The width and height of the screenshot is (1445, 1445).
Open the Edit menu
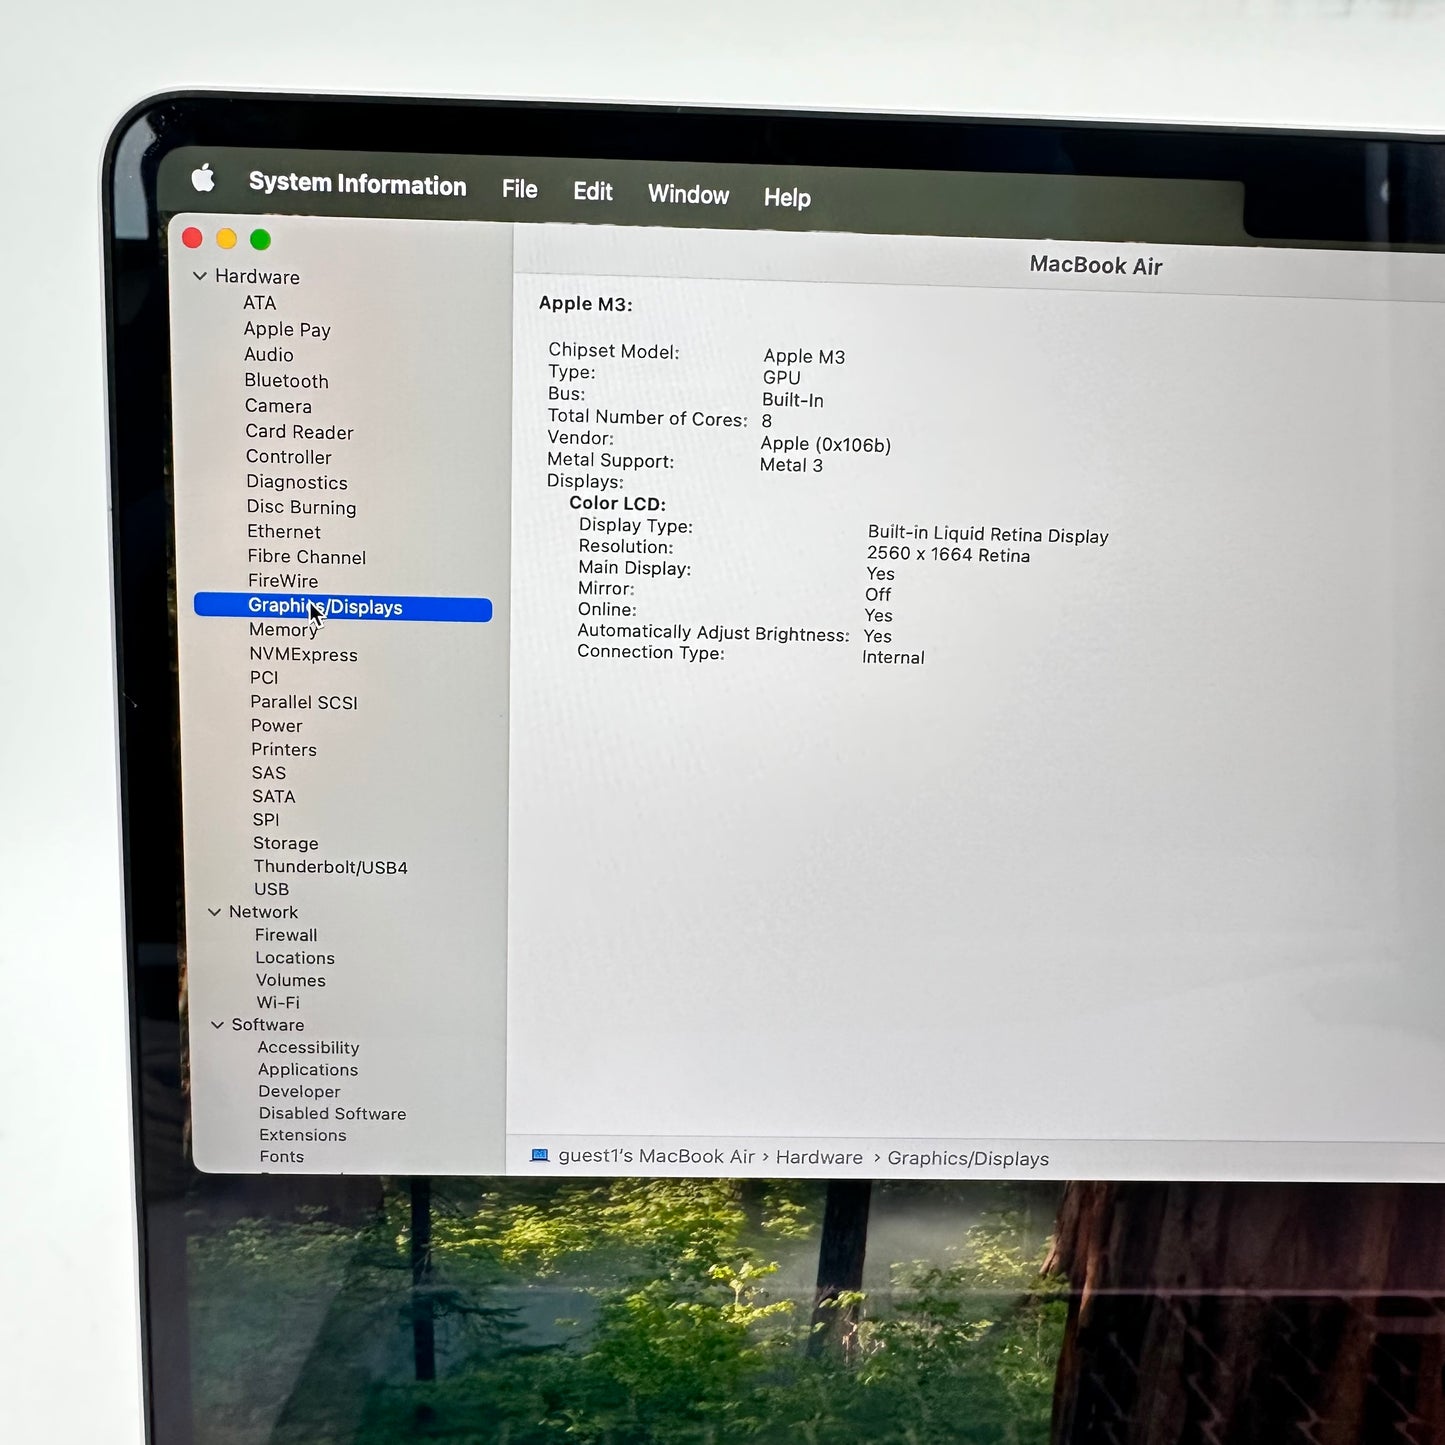(592, 191)
